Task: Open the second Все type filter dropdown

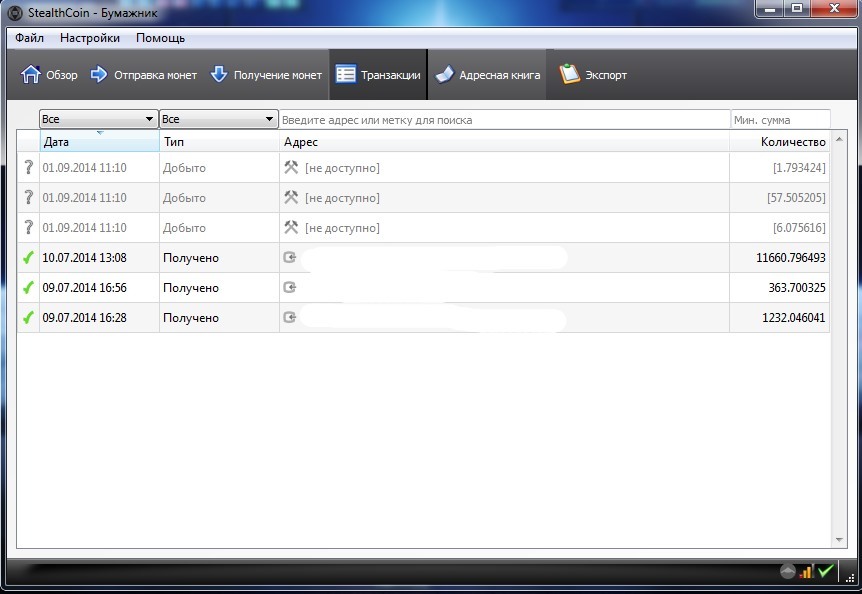Action: point(218,119)
